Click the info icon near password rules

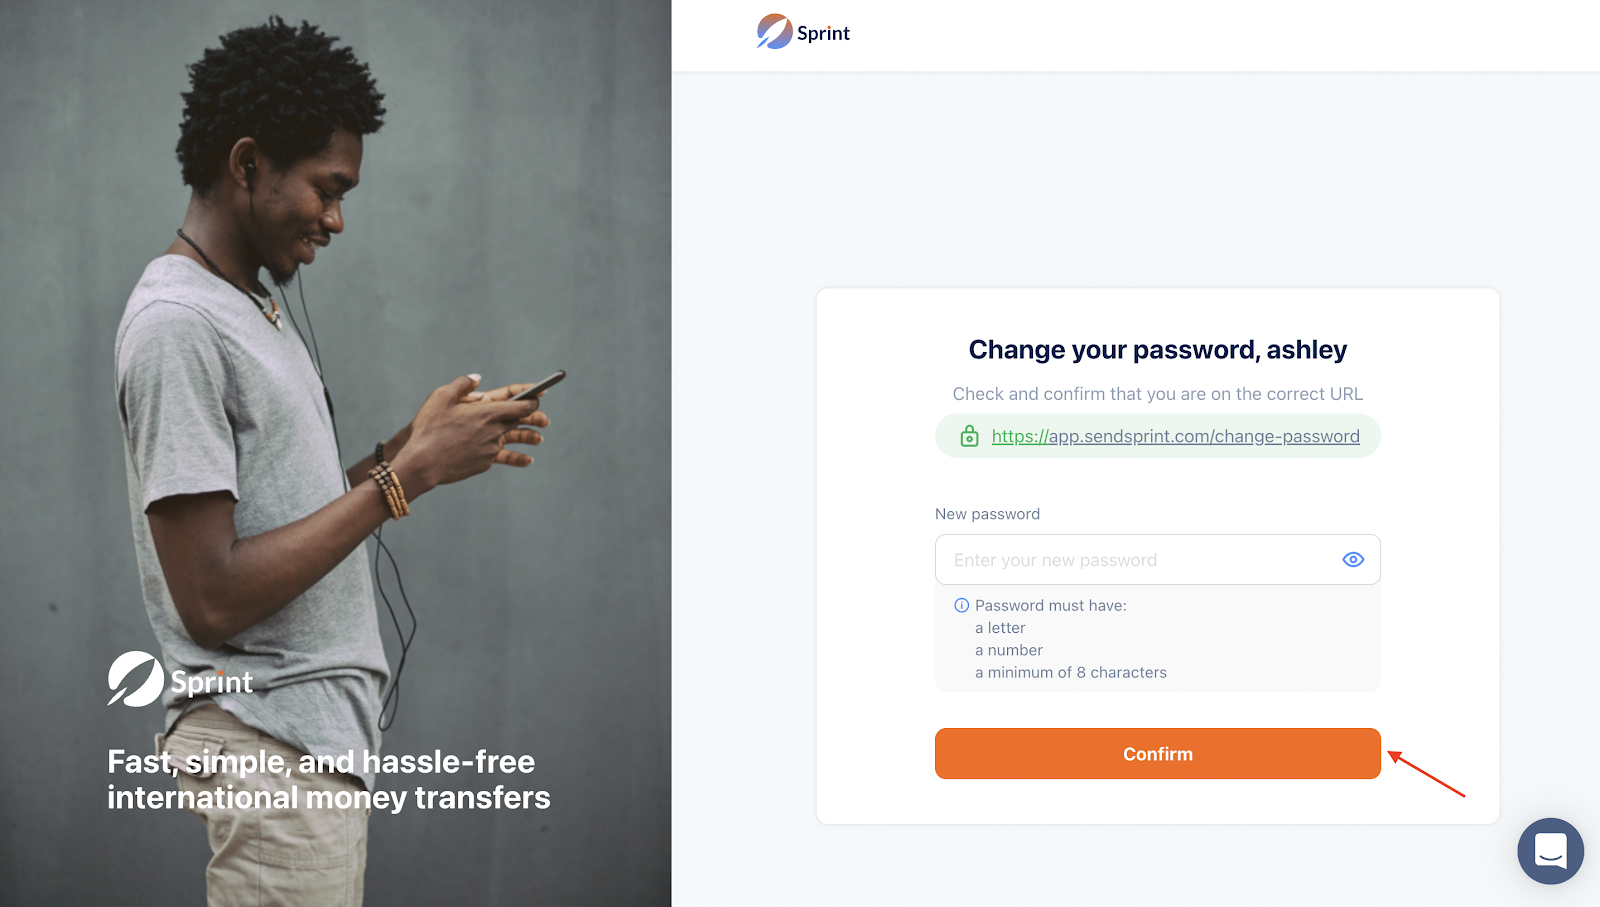(x=962, y=605)
